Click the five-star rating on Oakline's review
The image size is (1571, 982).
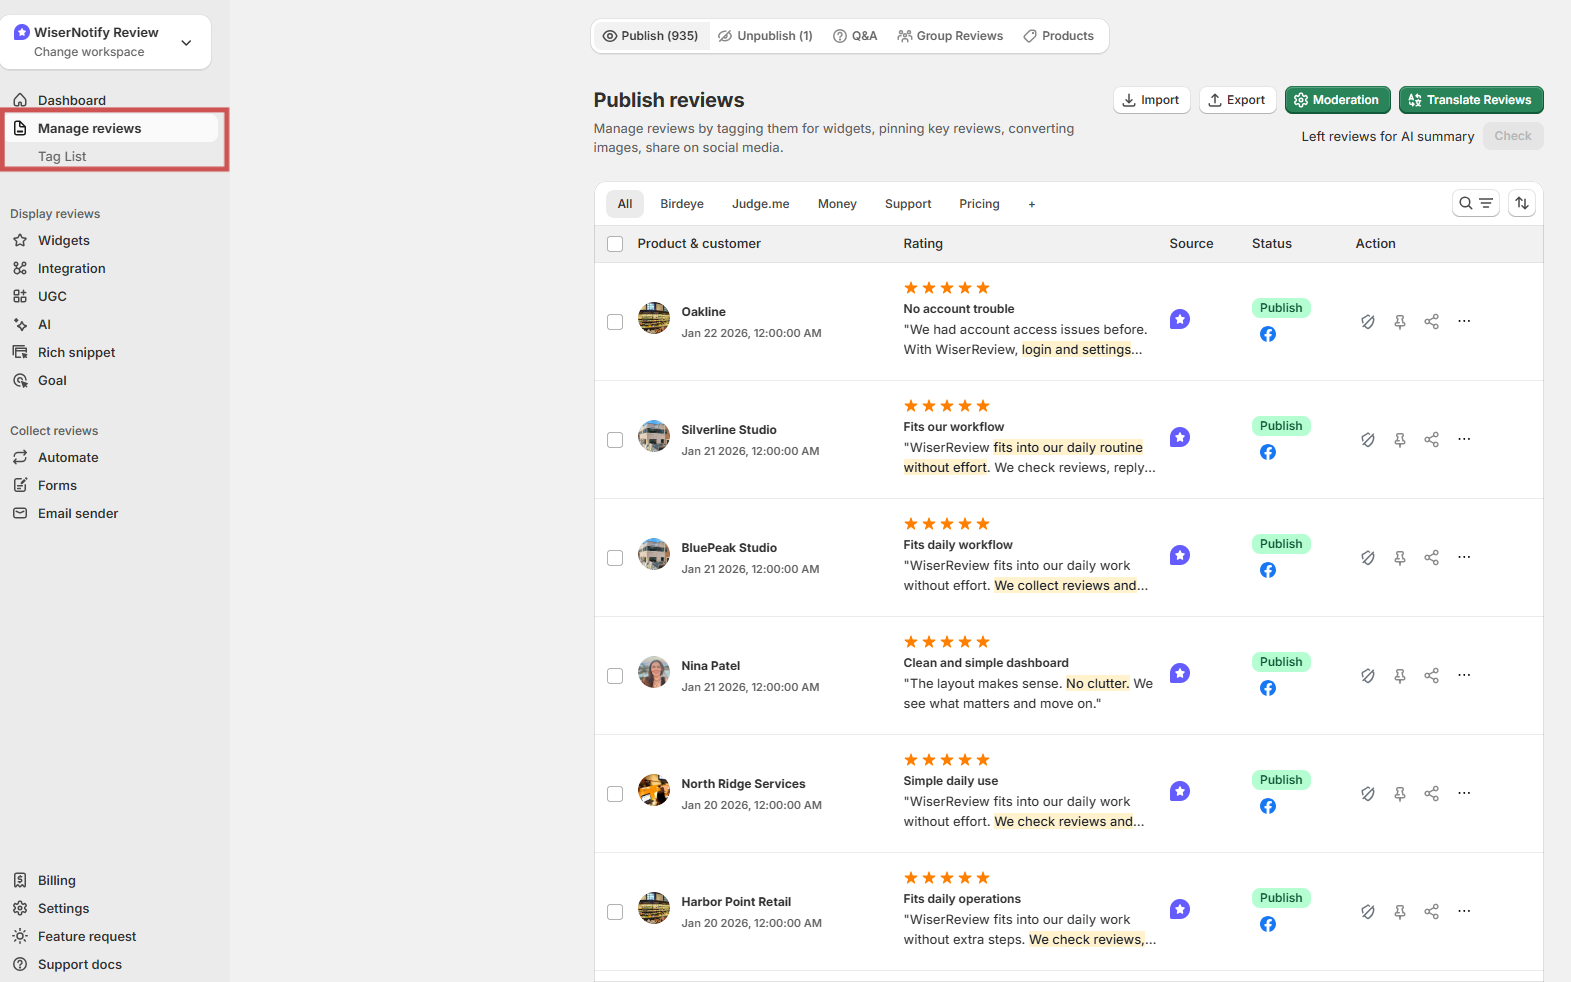(945, 287)
